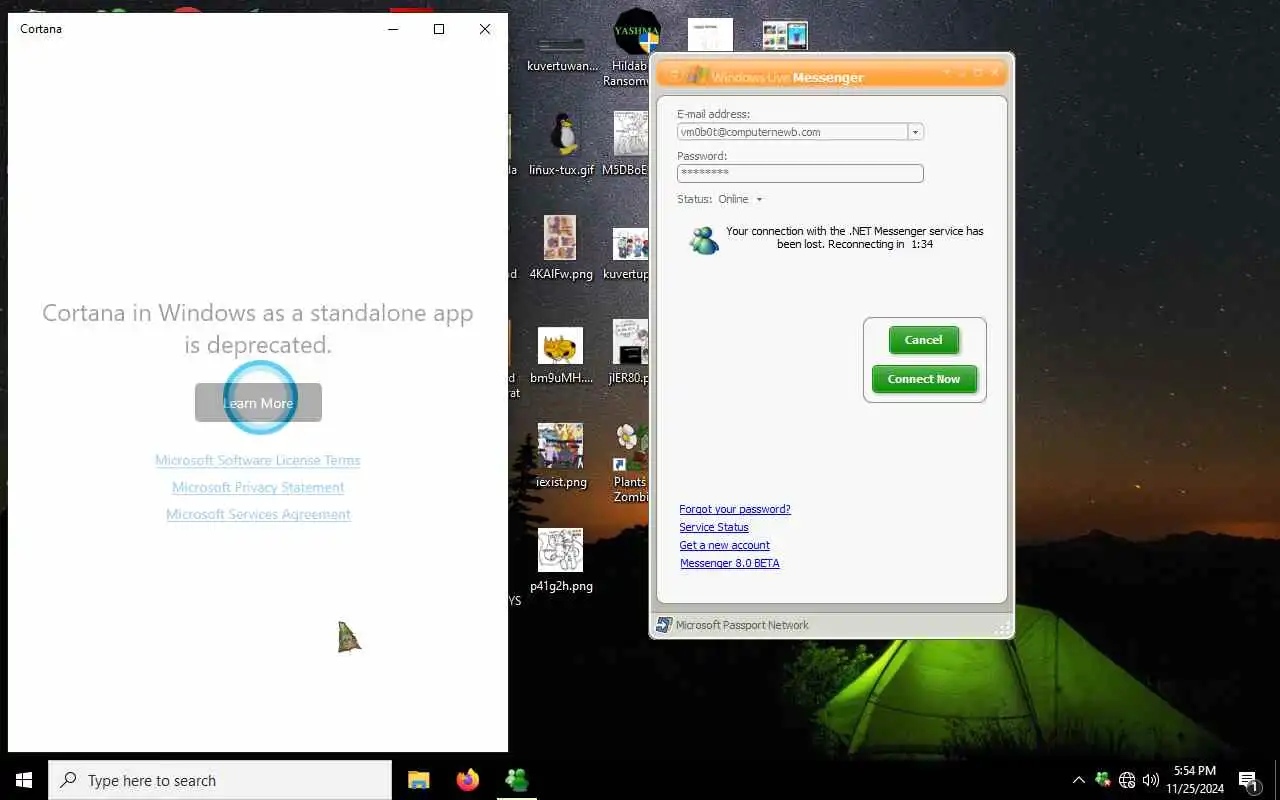Viewport: 1280px width, 800px height.
Task: Open the taskbar clock and date
Action: pyautogui.click(x=1194, y=780)
